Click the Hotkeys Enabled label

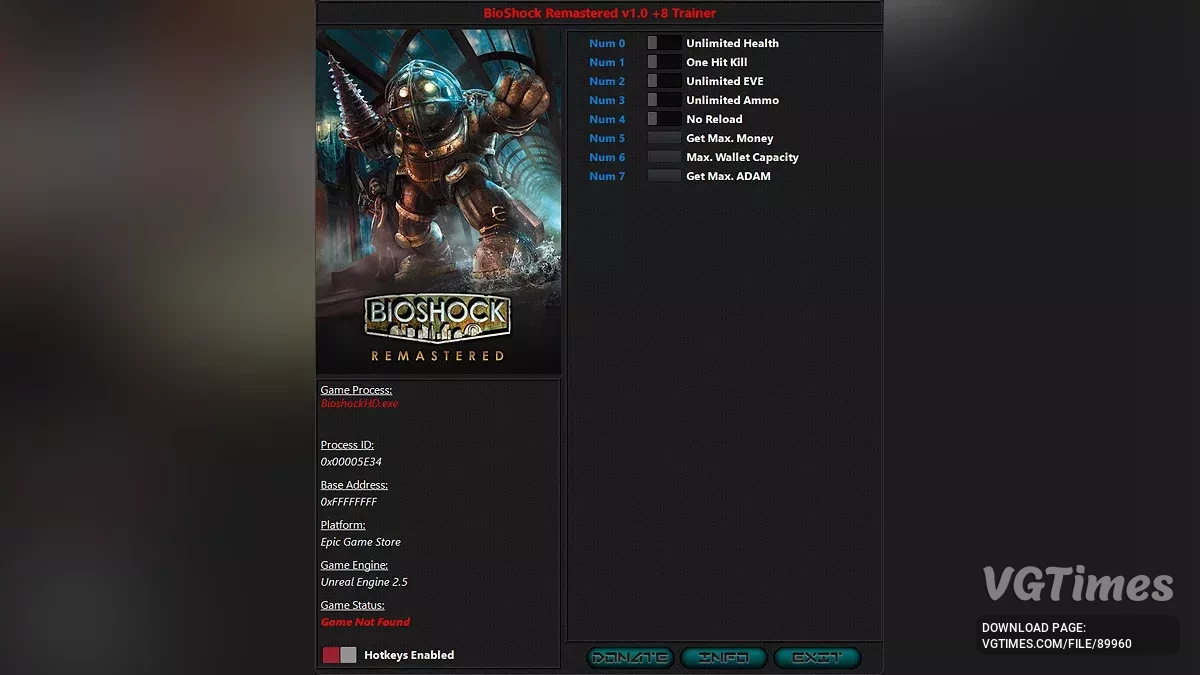409,655
